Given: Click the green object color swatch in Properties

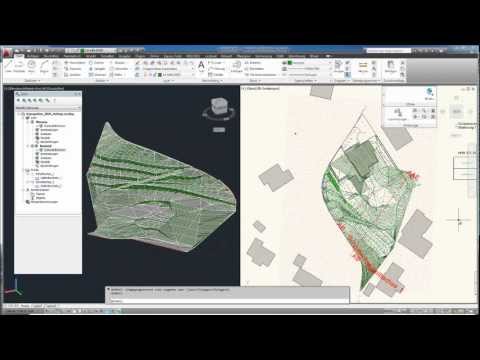Looking at the screenshot, I should tap(290, 63).
